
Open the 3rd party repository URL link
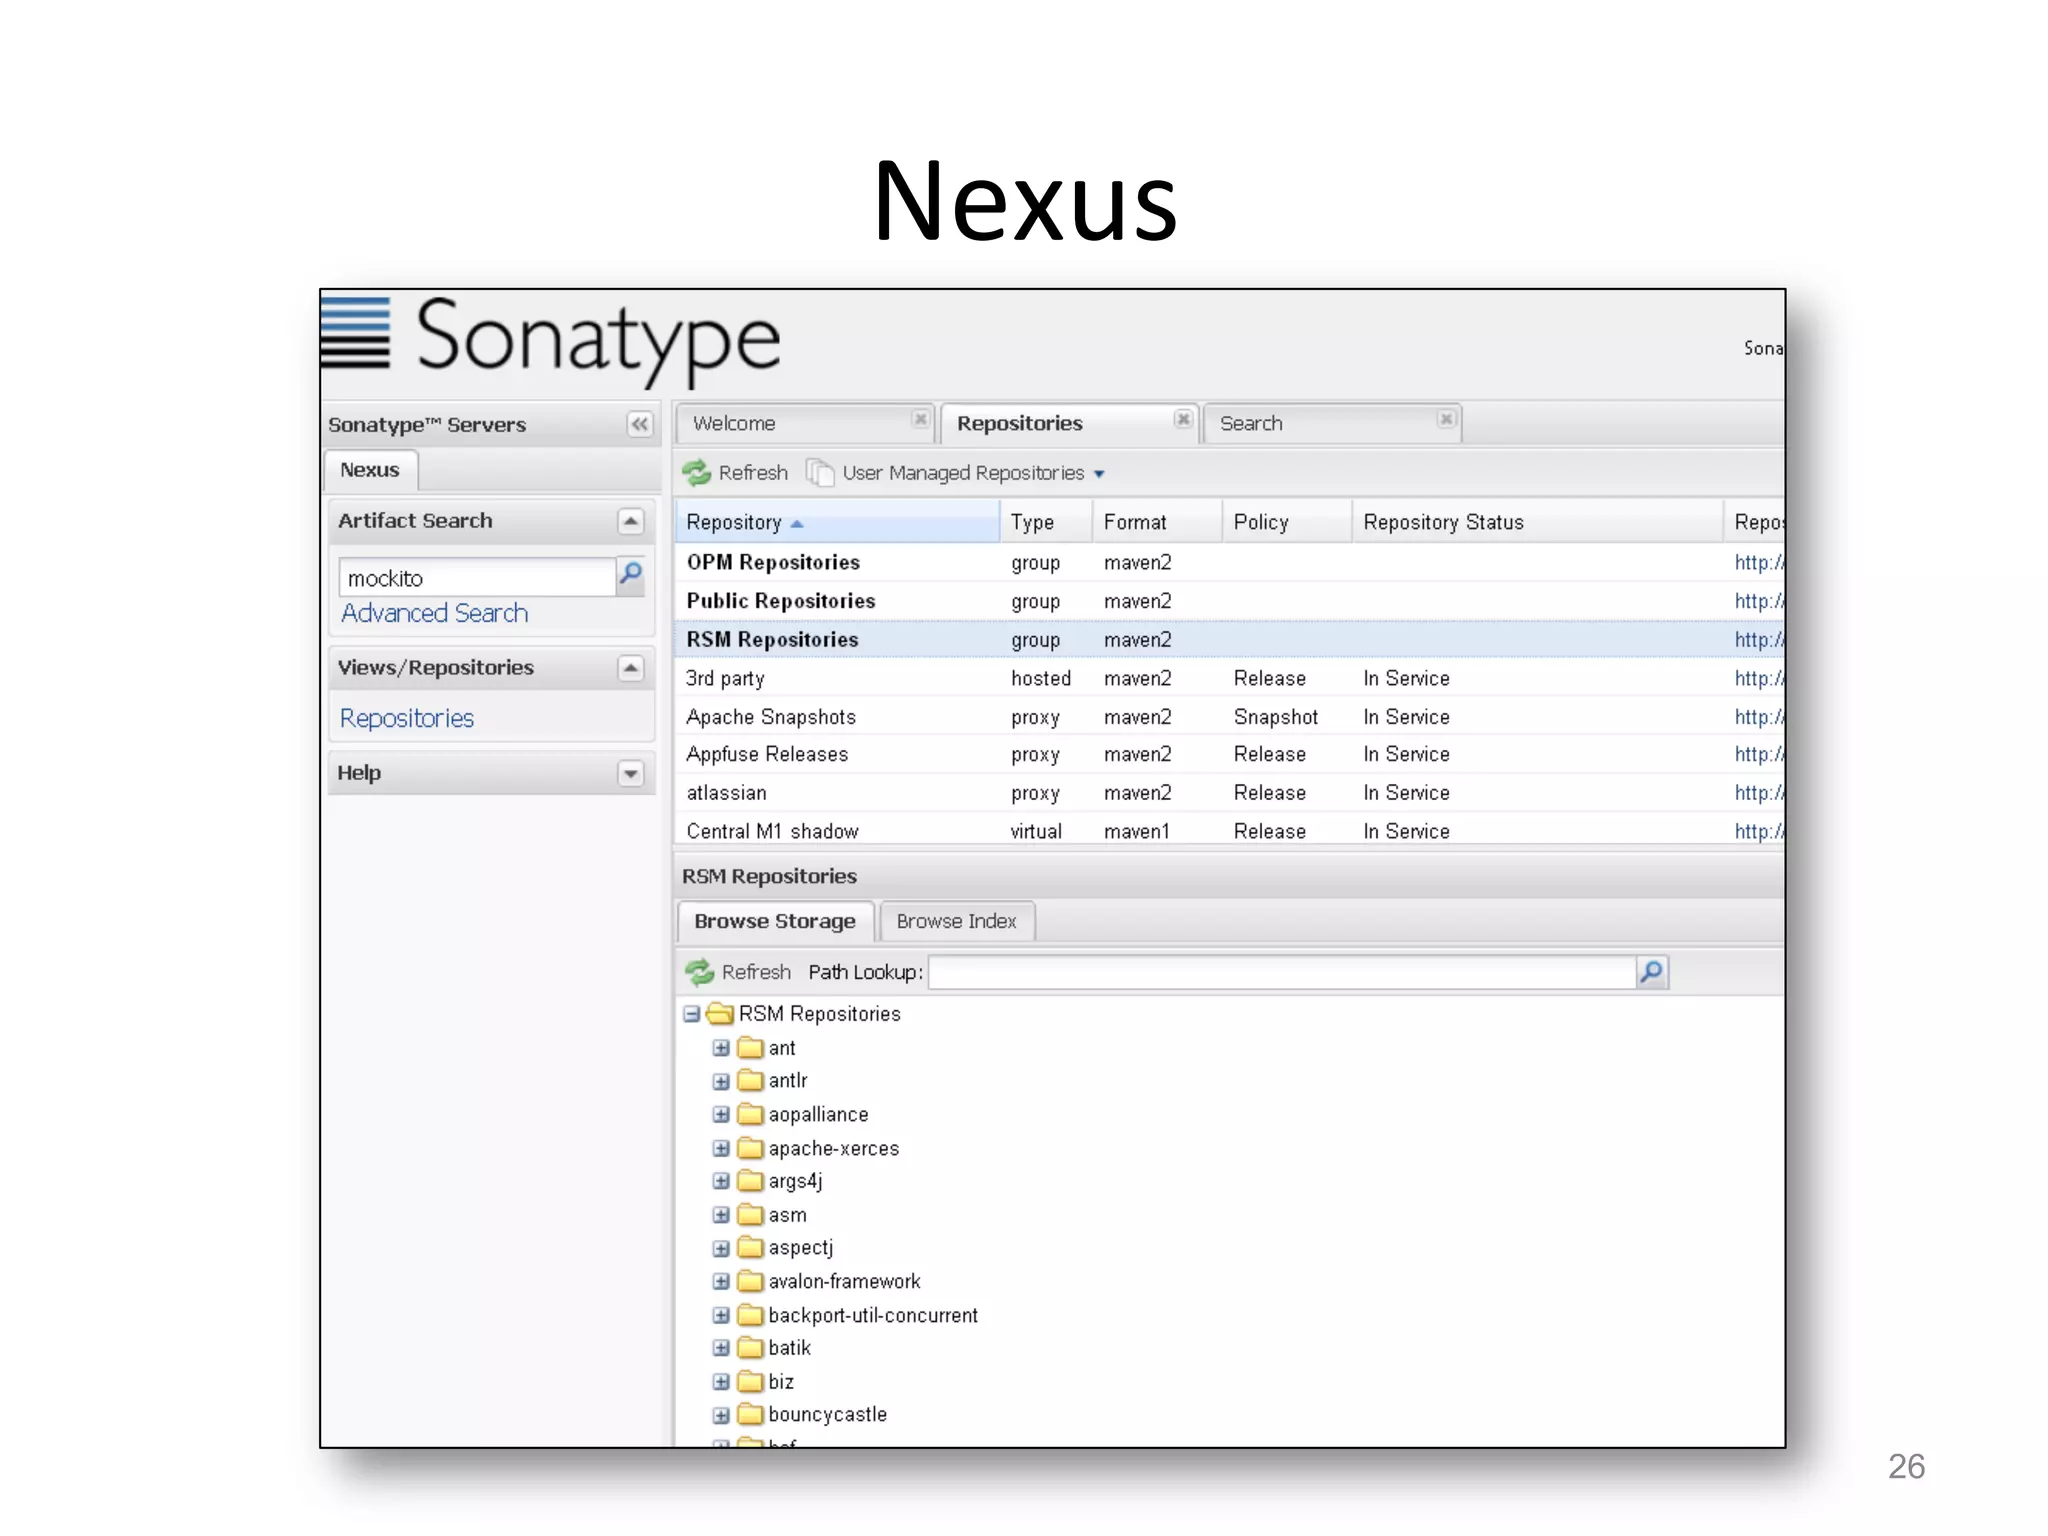click(x=1759, y=679)
